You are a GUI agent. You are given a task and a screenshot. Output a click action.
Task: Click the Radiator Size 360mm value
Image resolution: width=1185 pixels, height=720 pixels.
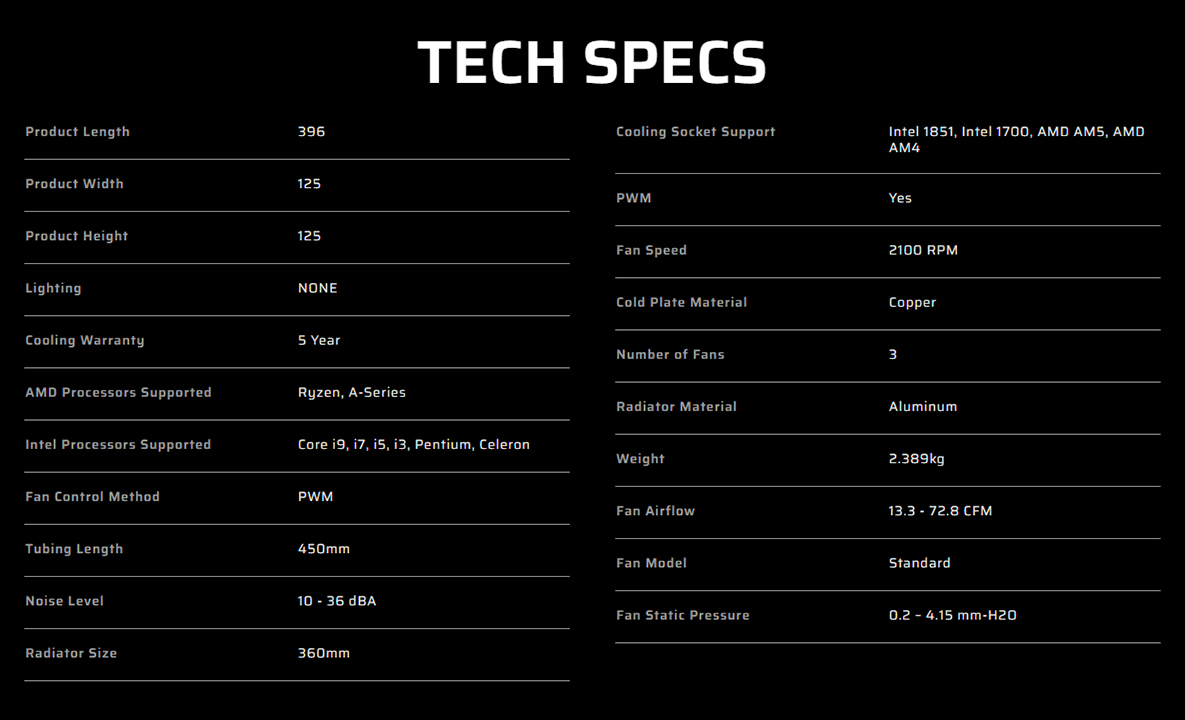click(323, 653)
